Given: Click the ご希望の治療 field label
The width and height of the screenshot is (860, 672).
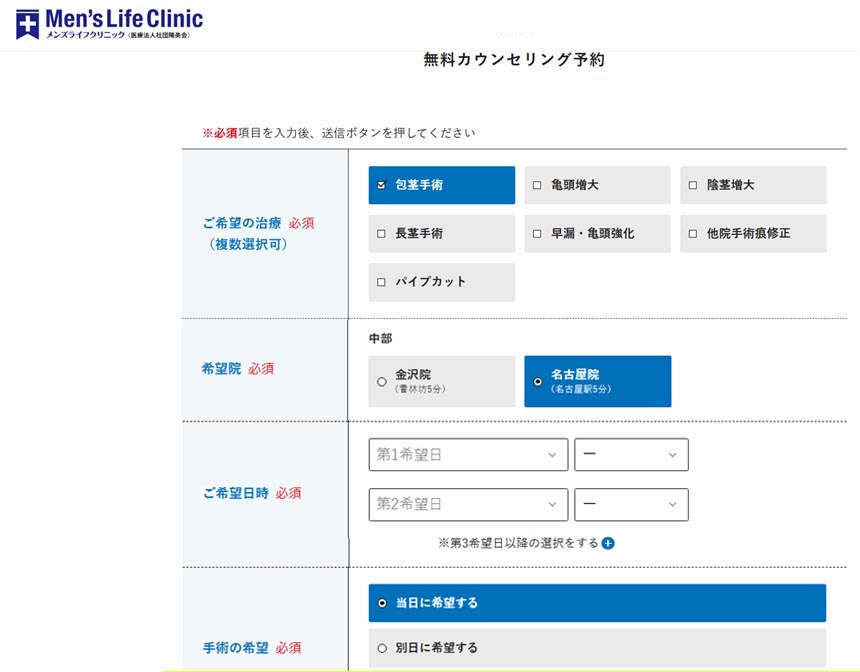Looking at the screenshot, I should click(x=244, y=223).
